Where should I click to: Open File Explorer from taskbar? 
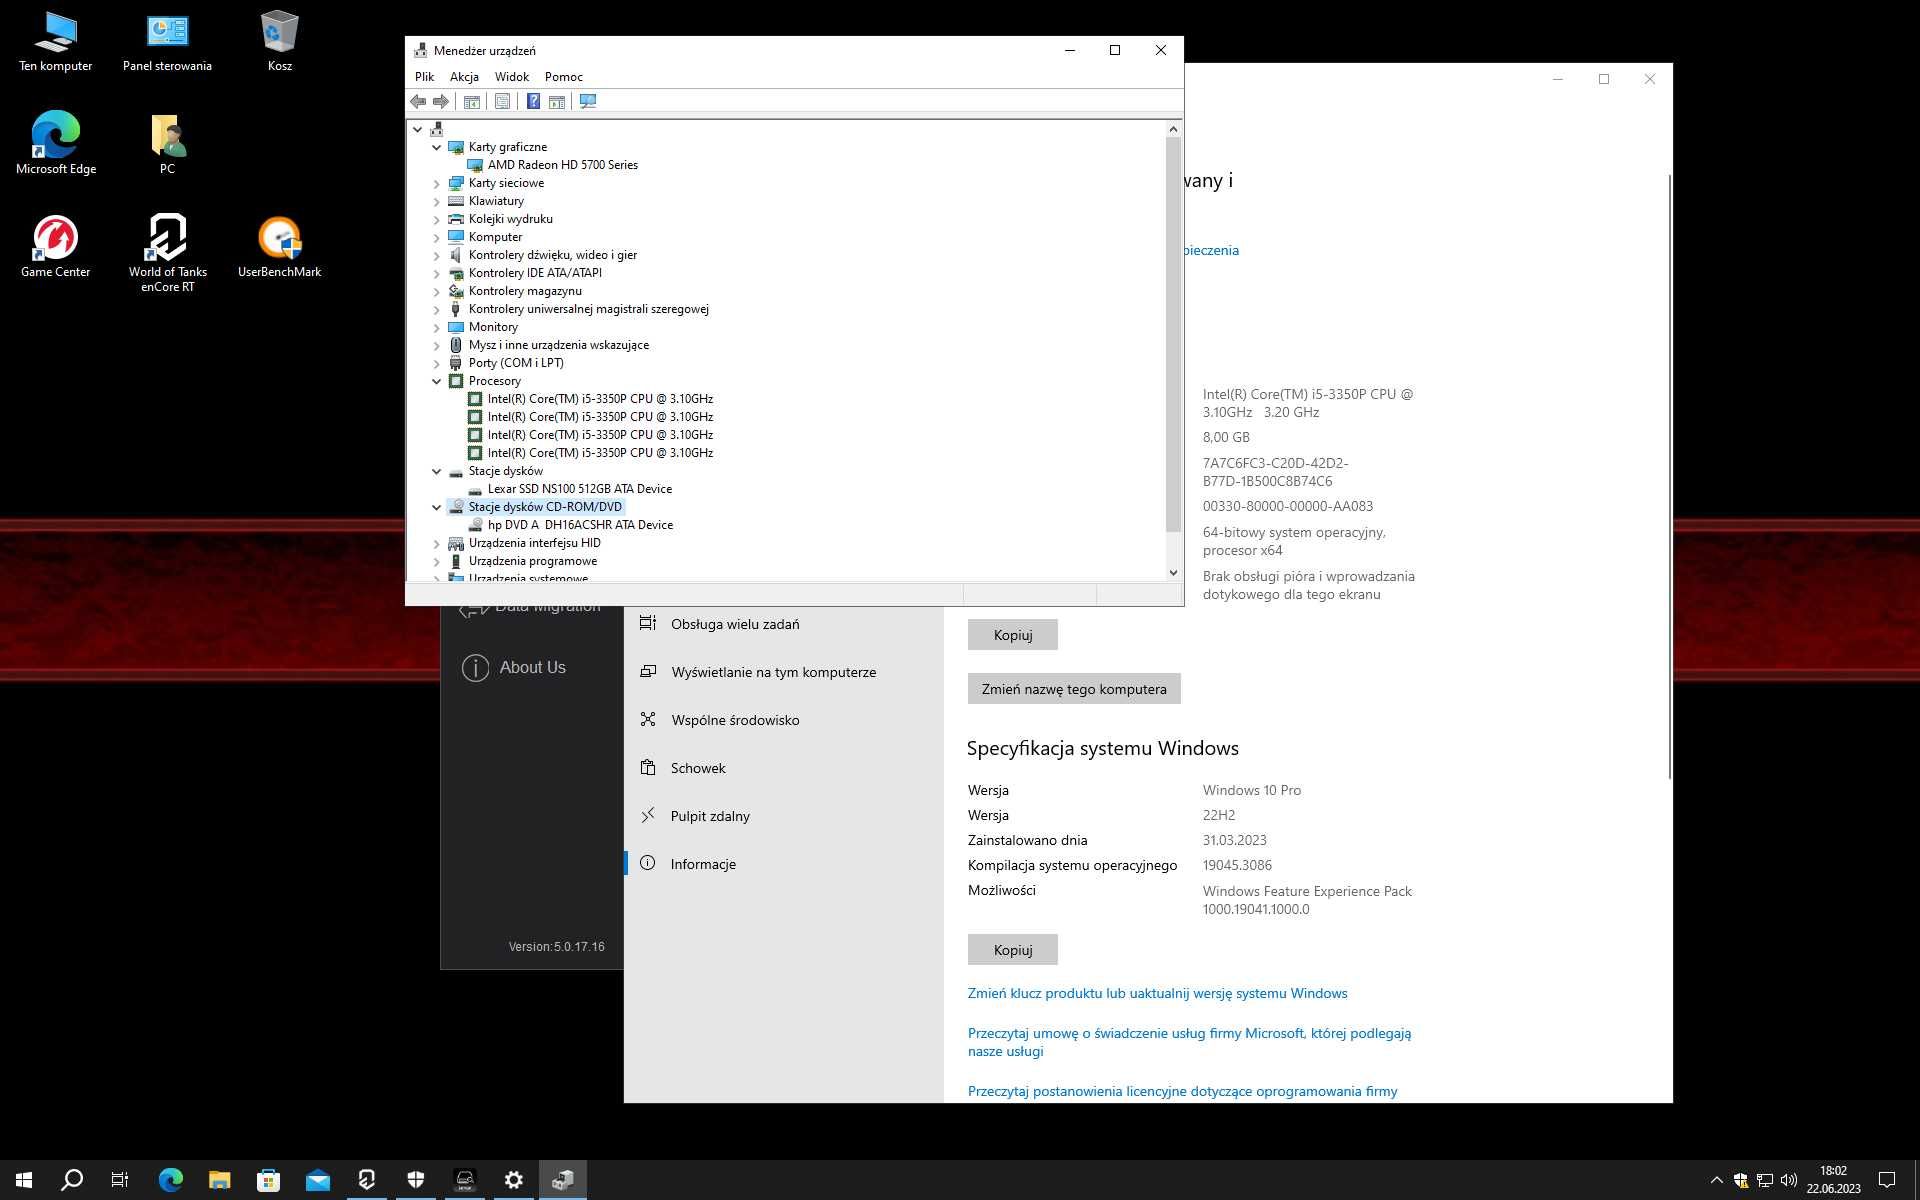(219, 1180)
